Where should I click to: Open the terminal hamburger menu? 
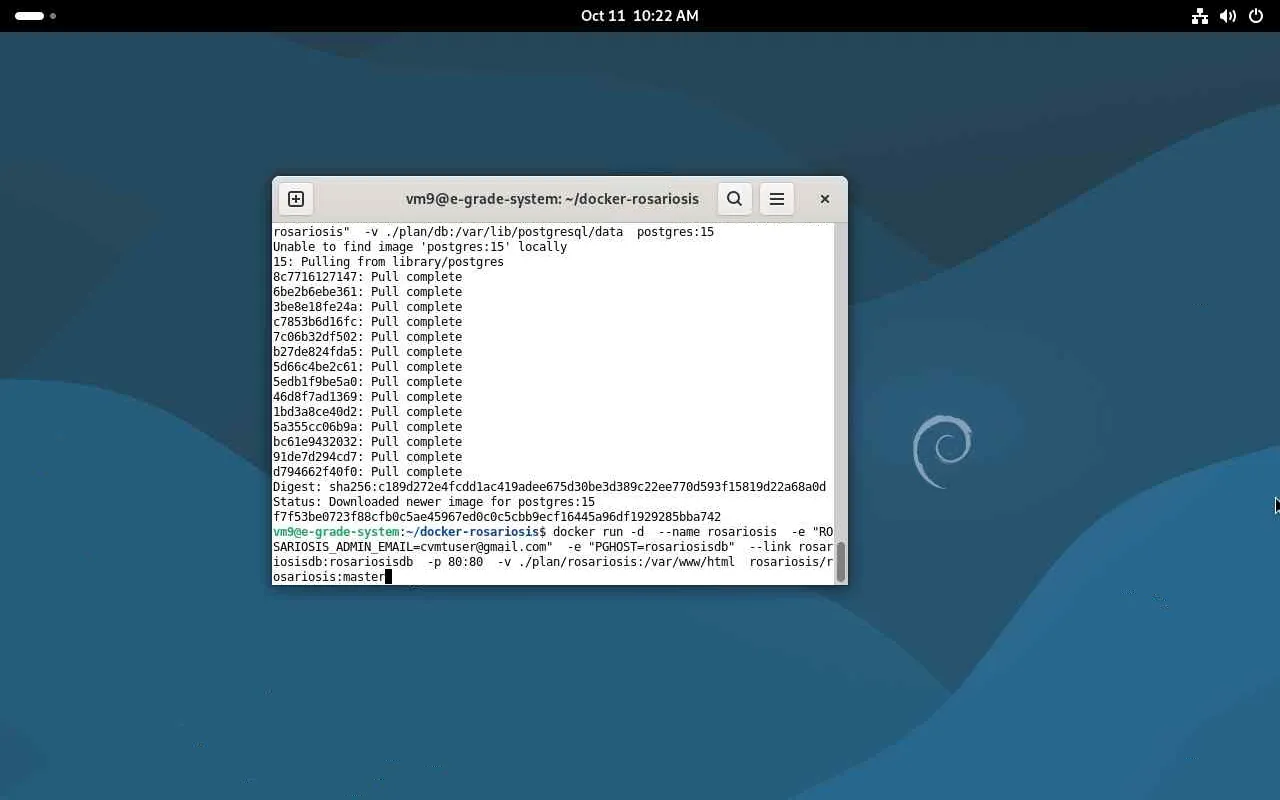click(777, 199)
